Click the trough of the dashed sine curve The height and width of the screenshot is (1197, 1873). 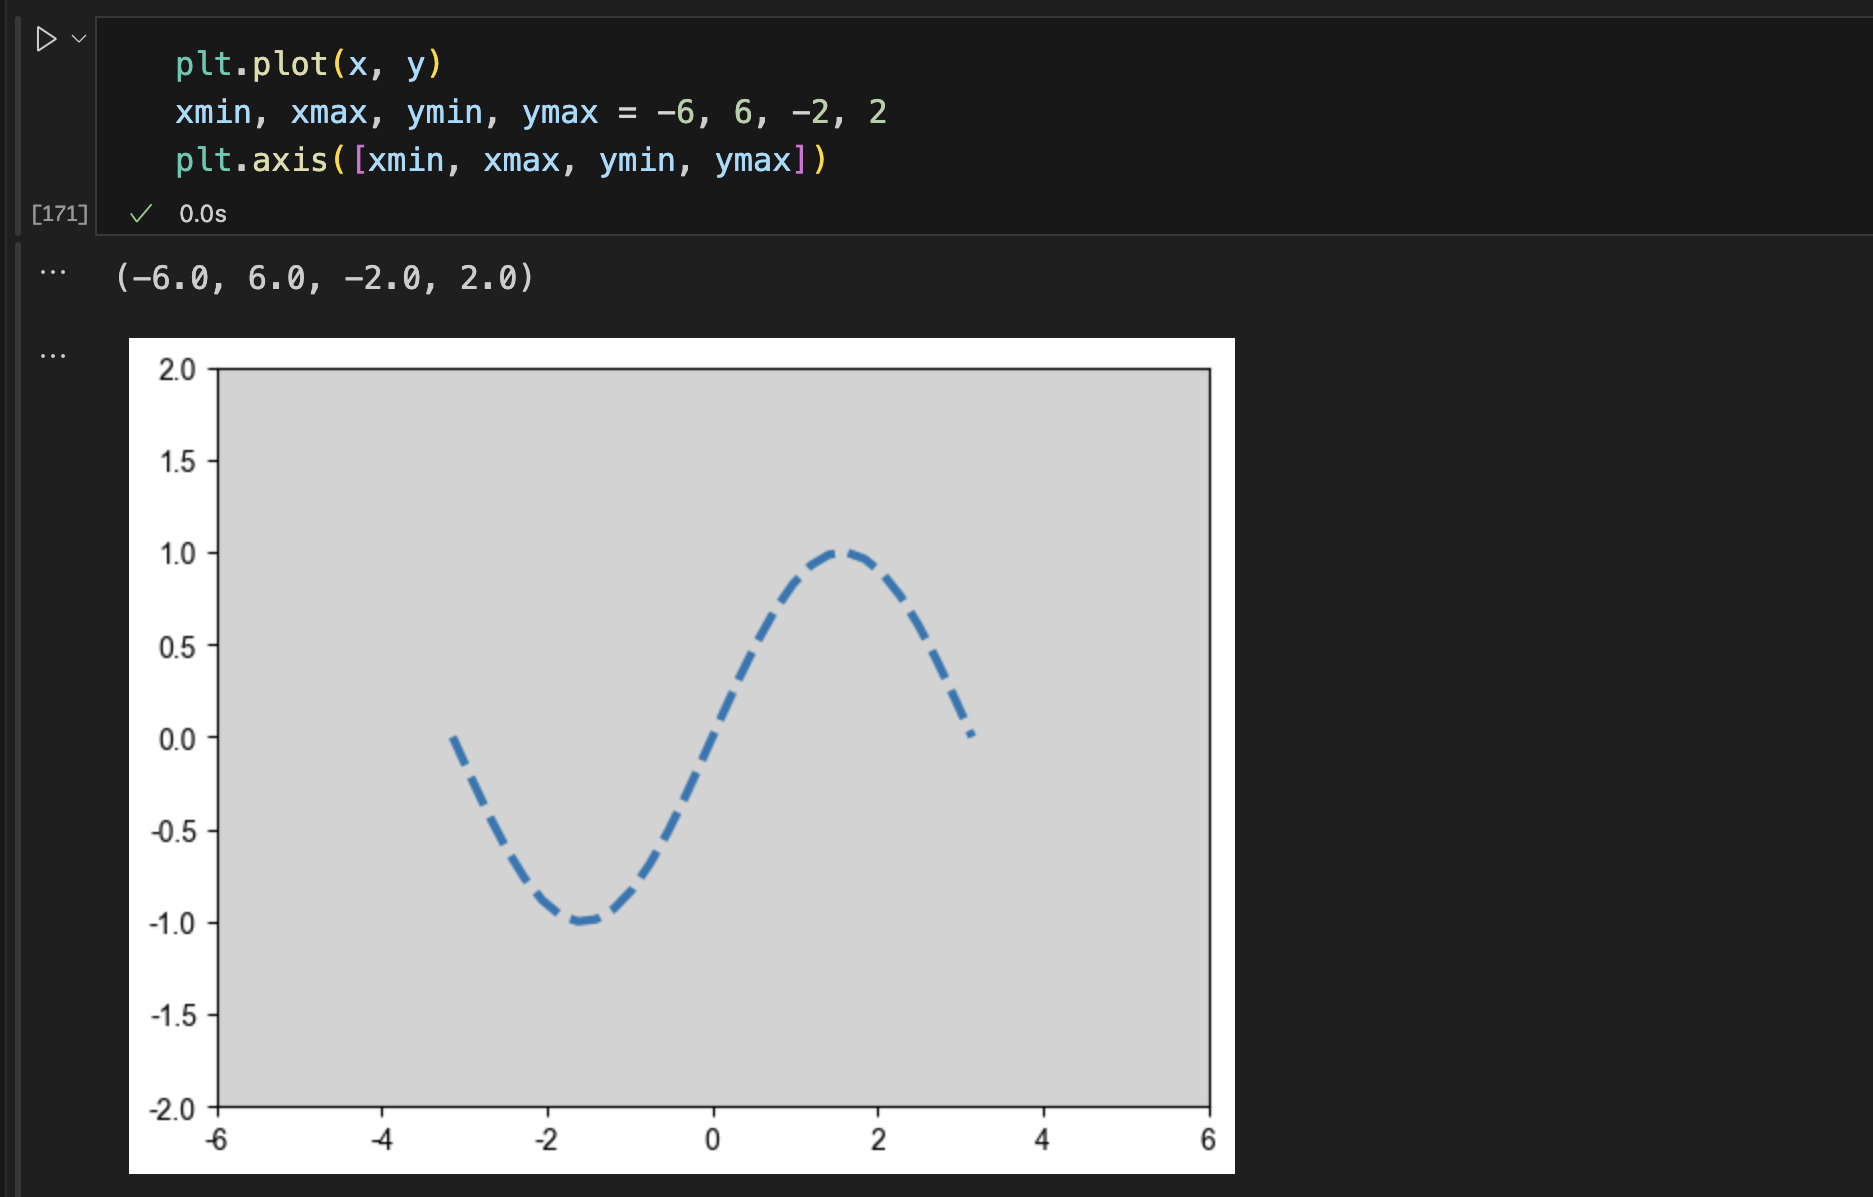[582, 920]
